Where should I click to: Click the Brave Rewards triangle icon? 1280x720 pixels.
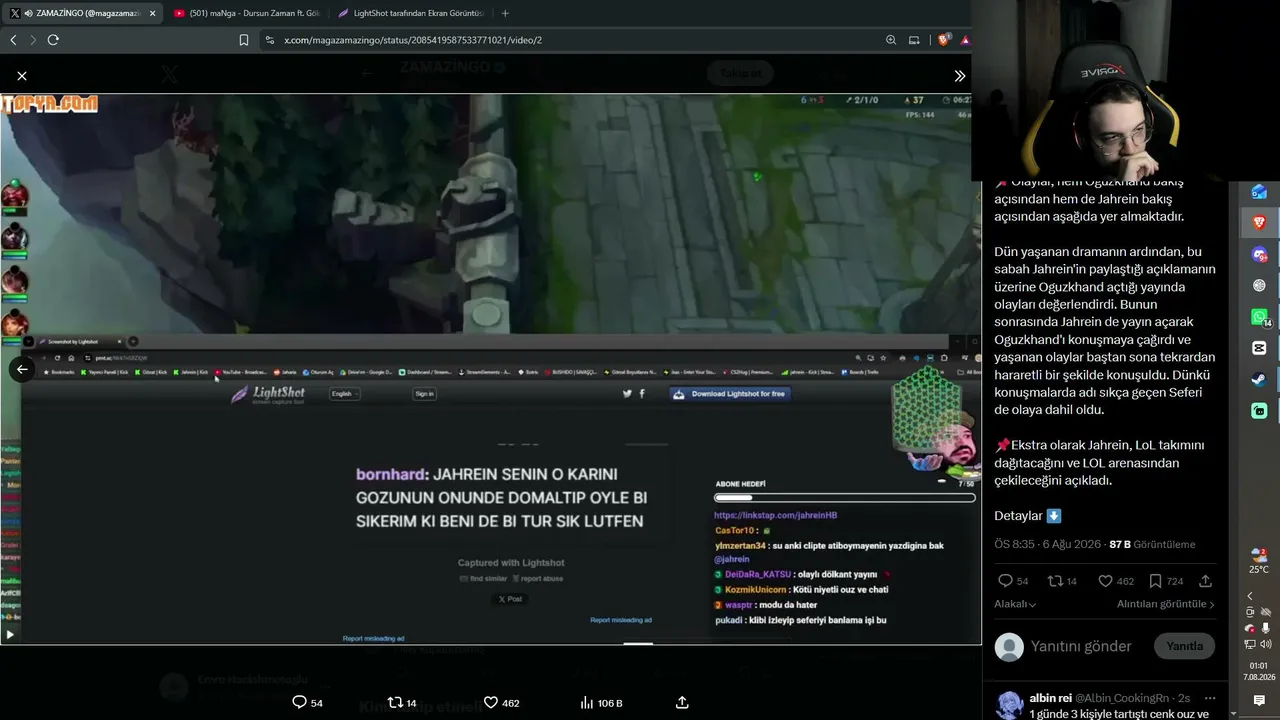pos(965,40)
